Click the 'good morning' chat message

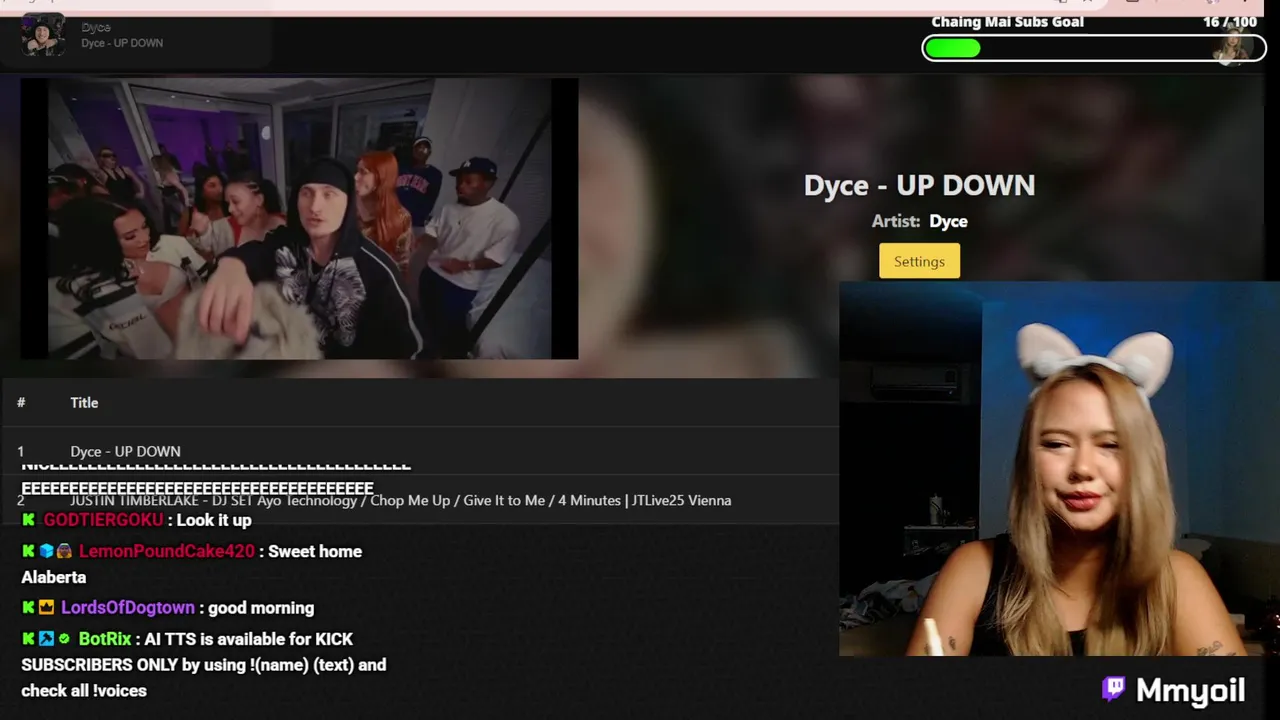point(261,608)
